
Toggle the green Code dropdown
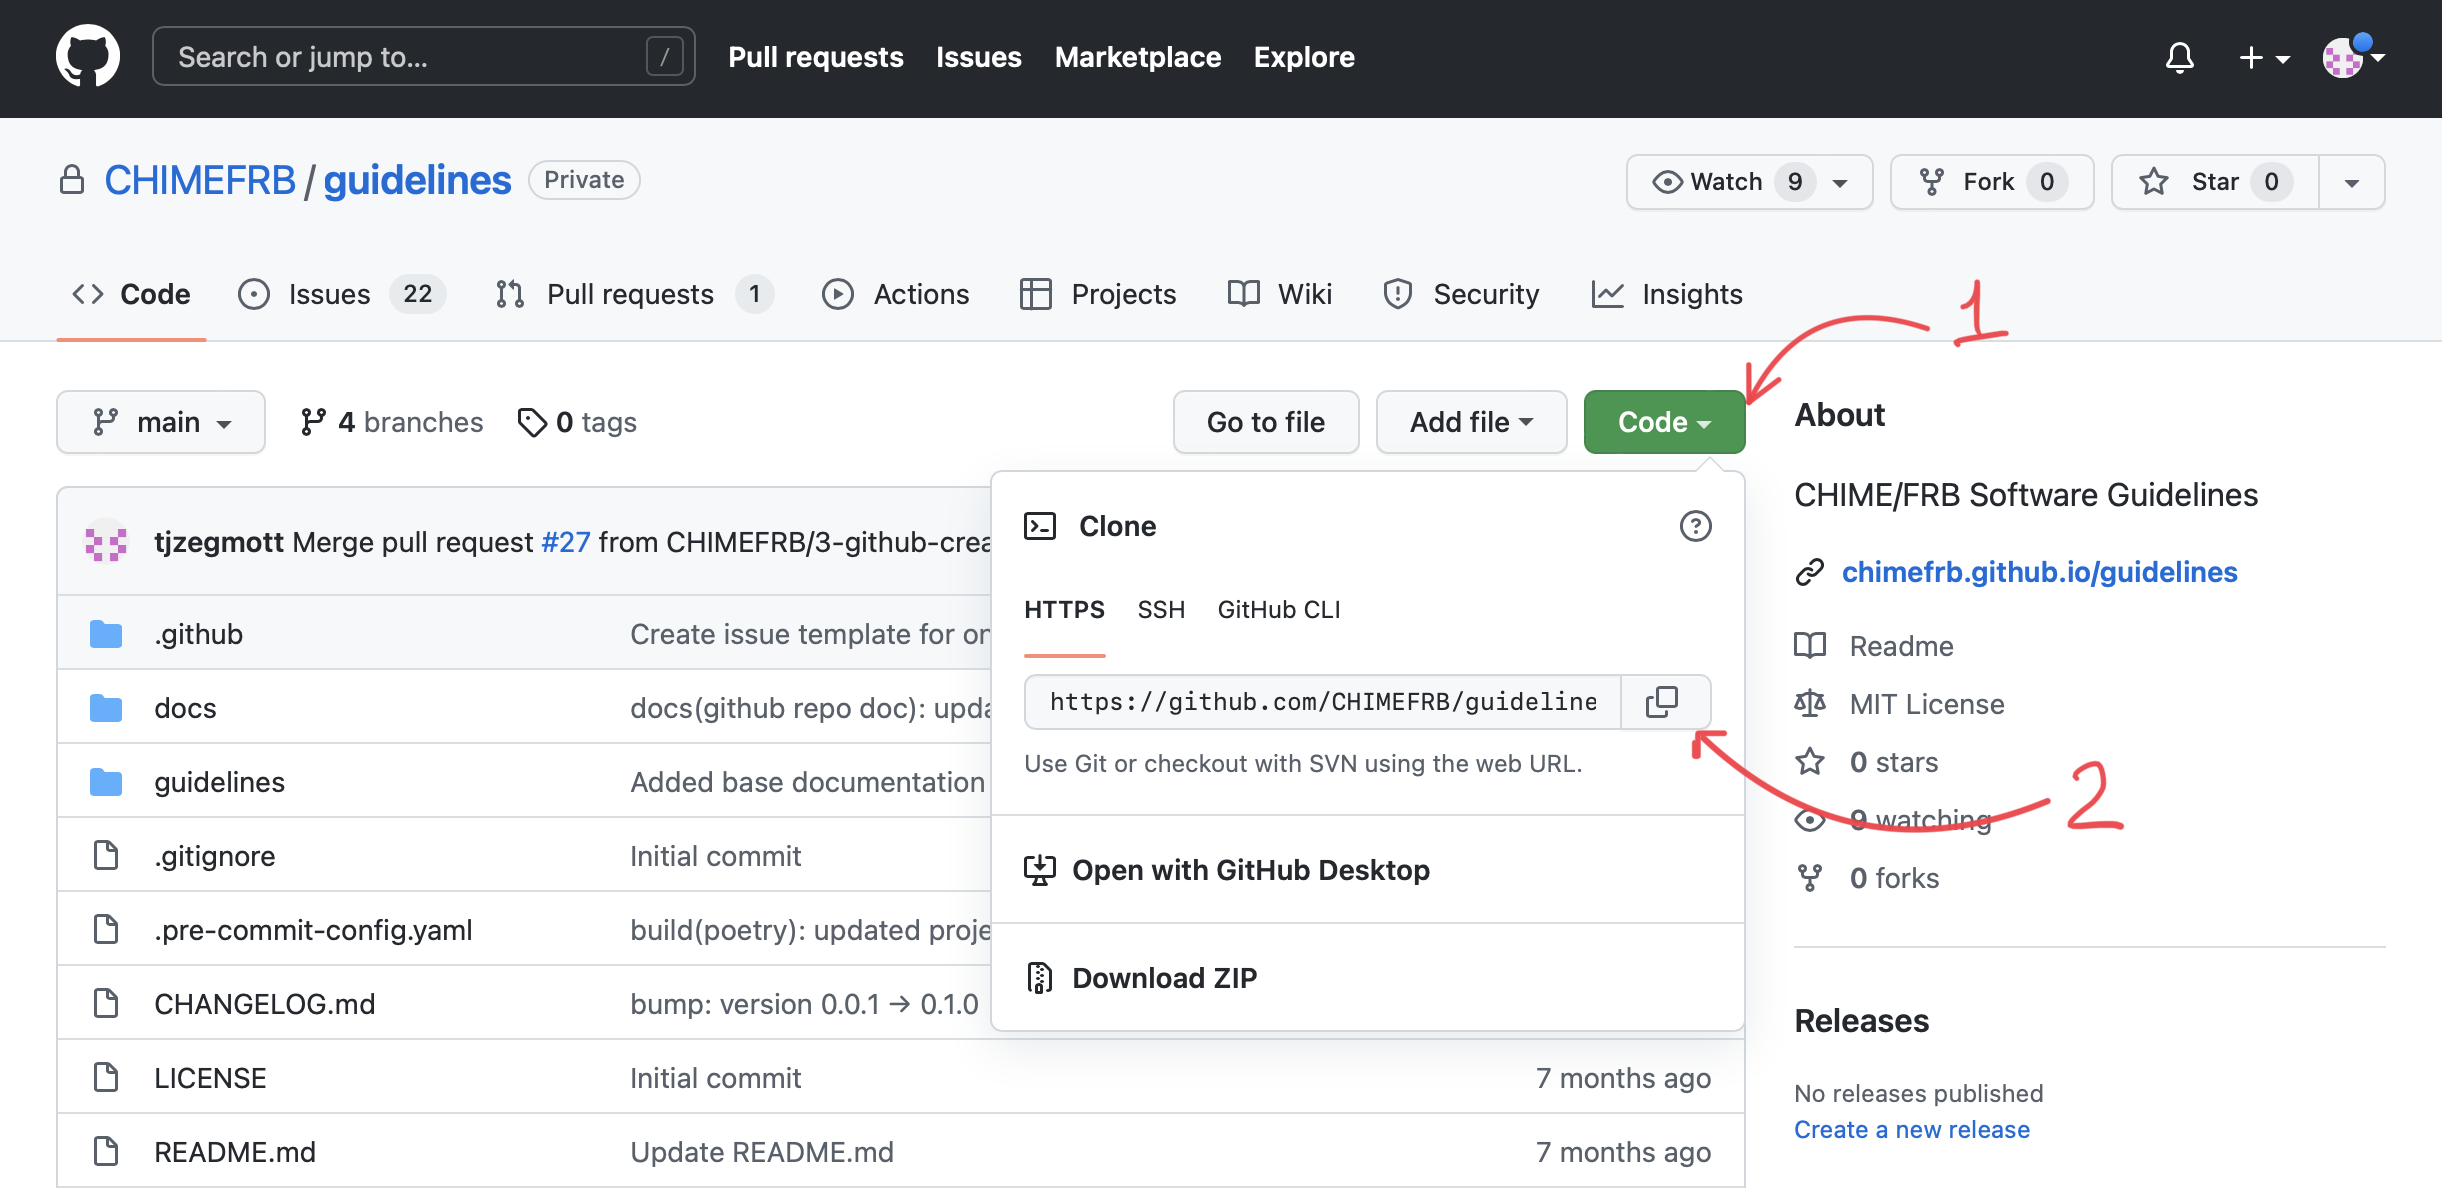coord(1664,422)
